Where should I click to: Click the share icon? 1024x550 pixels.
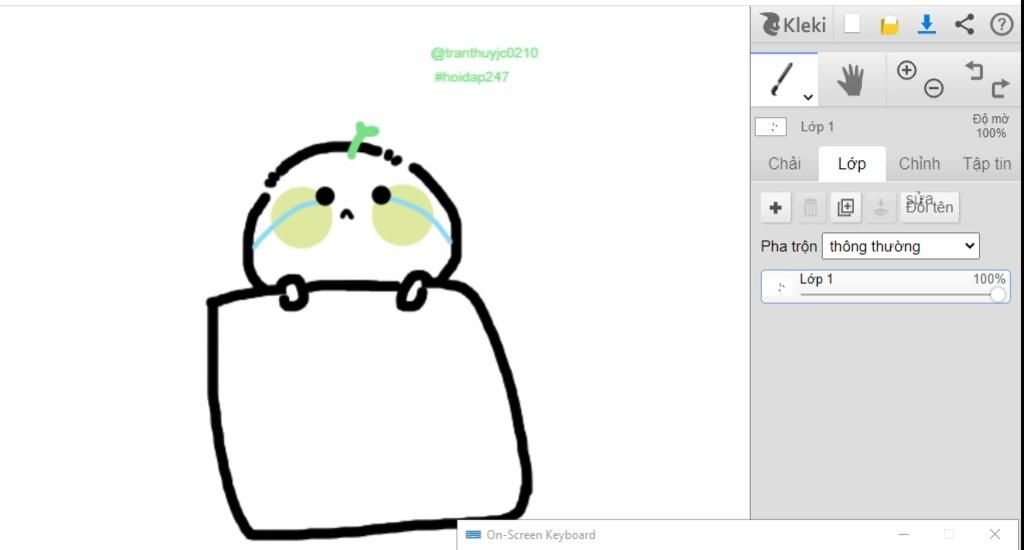click(x=964, y=24)
